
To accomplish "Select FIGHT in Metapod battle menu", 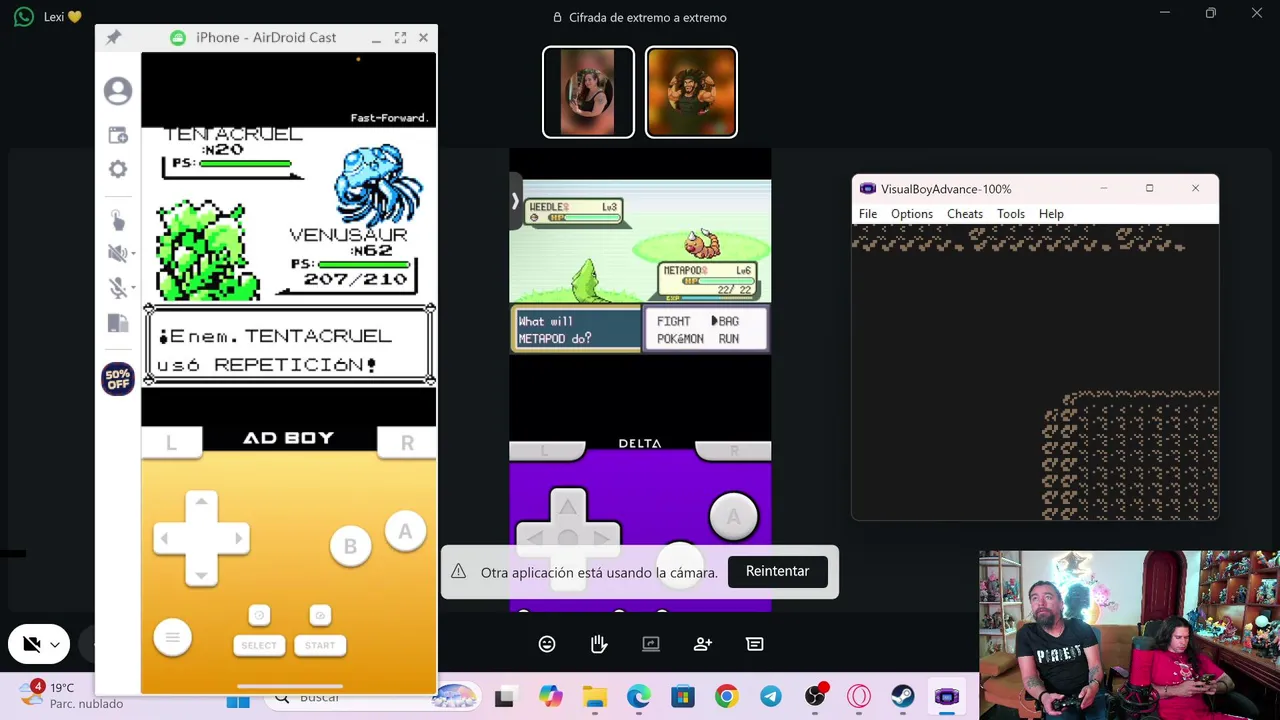I will click(x=673, y=321).
